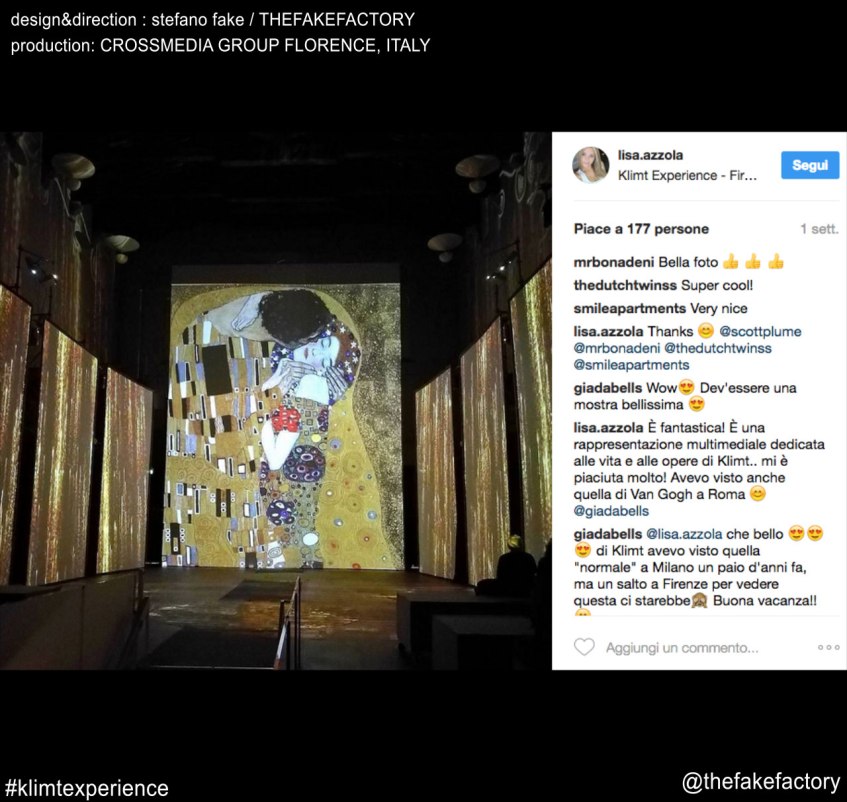Open lisa.azzola's profile picture

coord(591,165)
